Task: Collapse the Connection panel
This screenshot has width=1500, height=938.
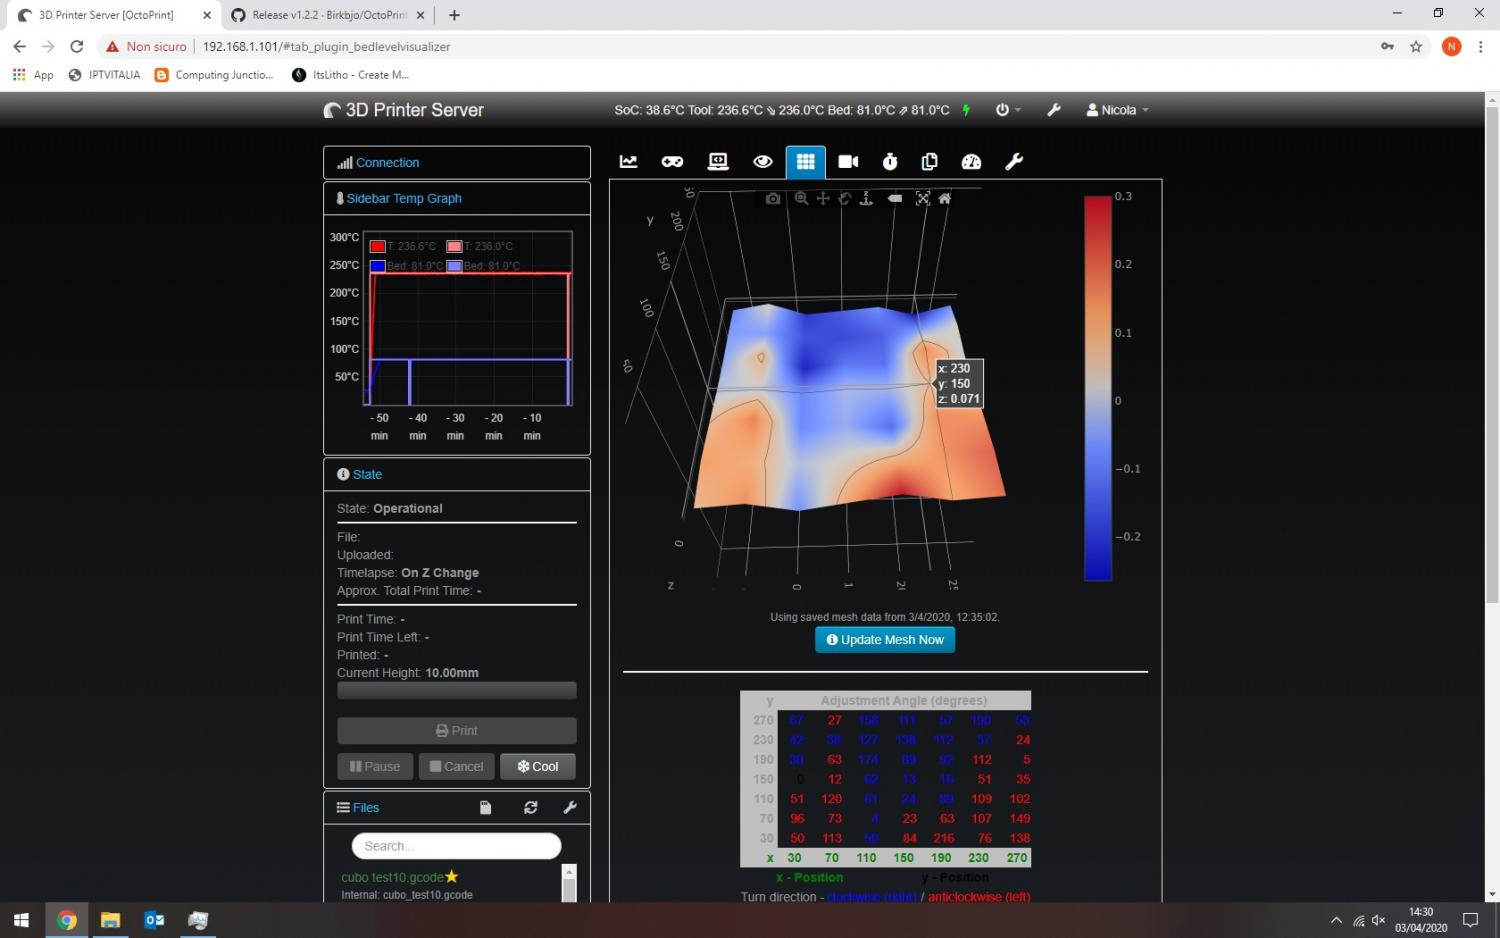Action: tap(387, 163)
